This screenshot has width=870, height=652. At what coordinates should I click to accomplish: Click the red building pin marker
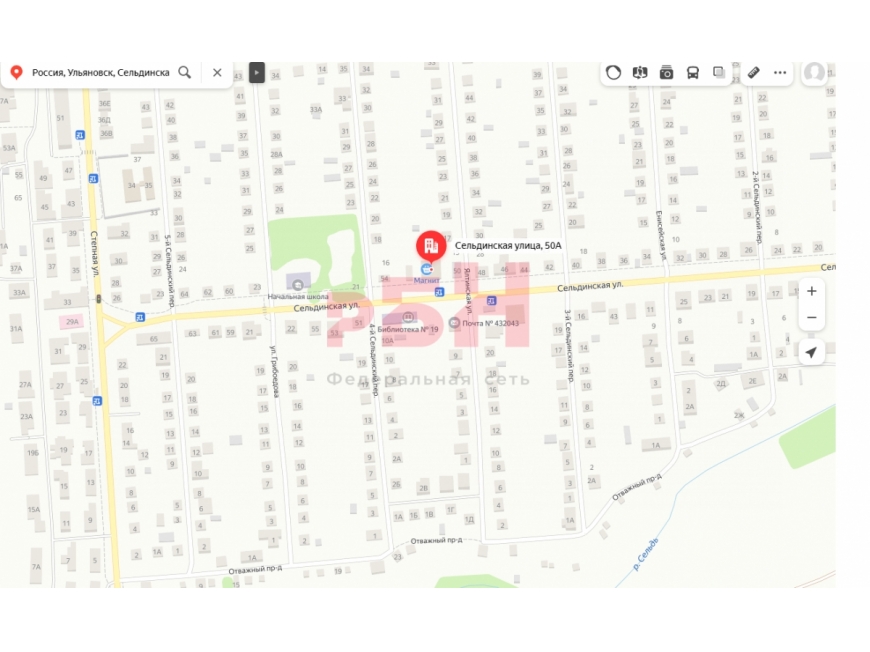pyautogui.click(x=431, y=246)
